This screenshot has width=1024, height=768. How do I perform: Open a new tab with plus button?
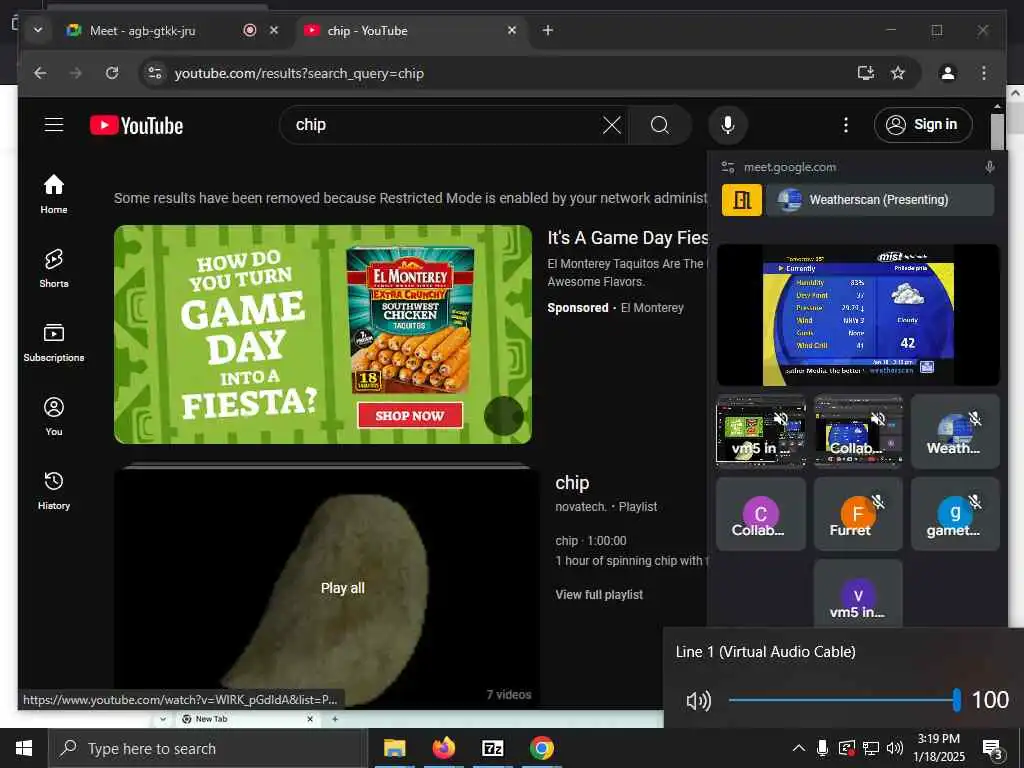[548, 30]
